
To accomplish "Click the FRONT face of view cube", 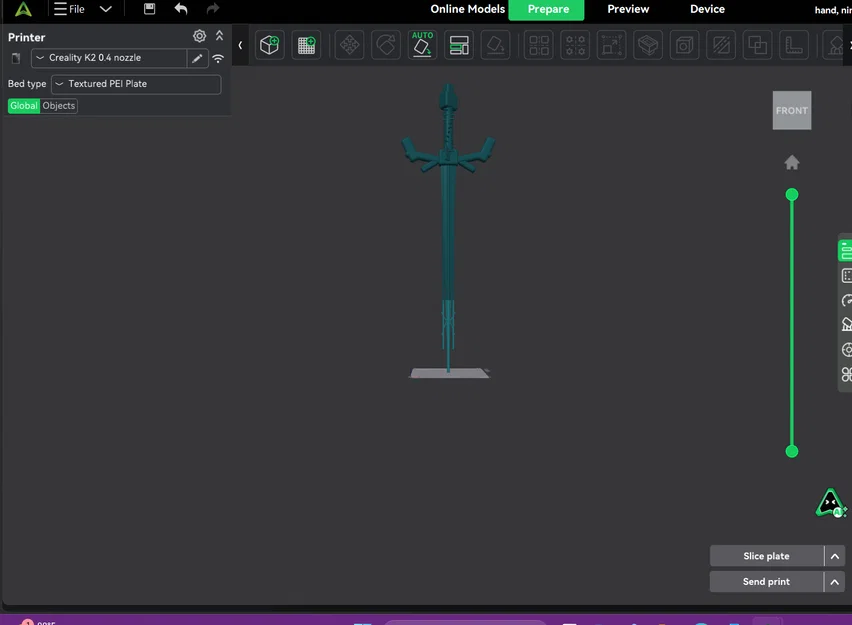I will point(792,110).
